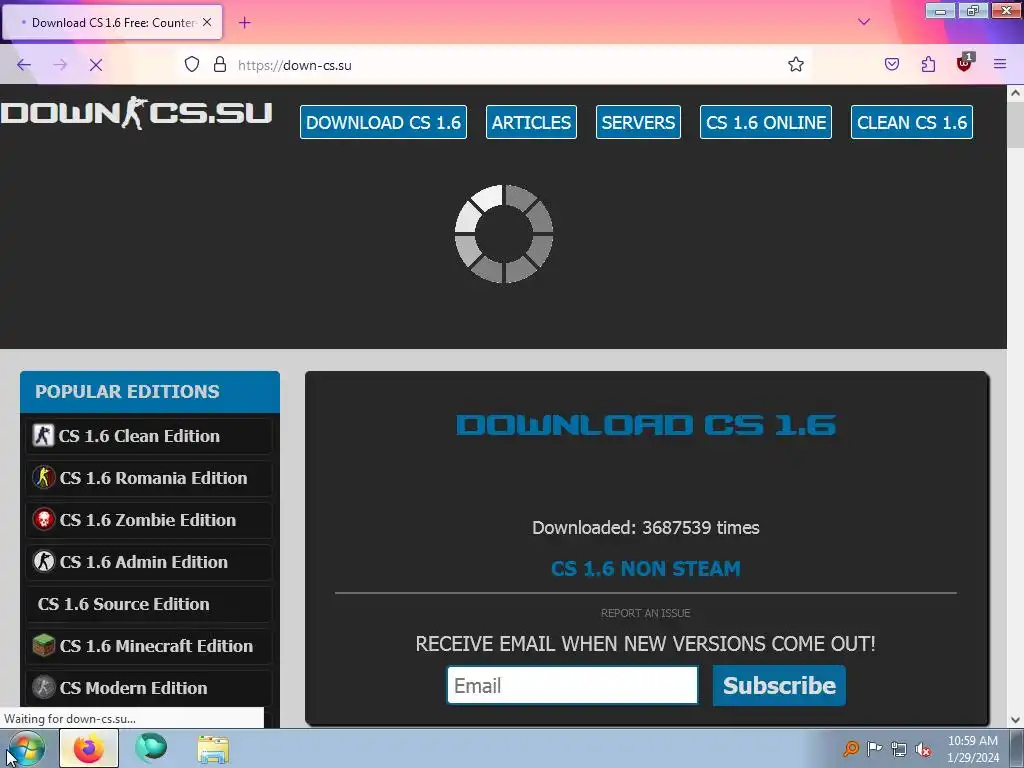The image size is (1024, 768).
Task: Open the SERVERS nav button
Action: [x=638, y=122]
